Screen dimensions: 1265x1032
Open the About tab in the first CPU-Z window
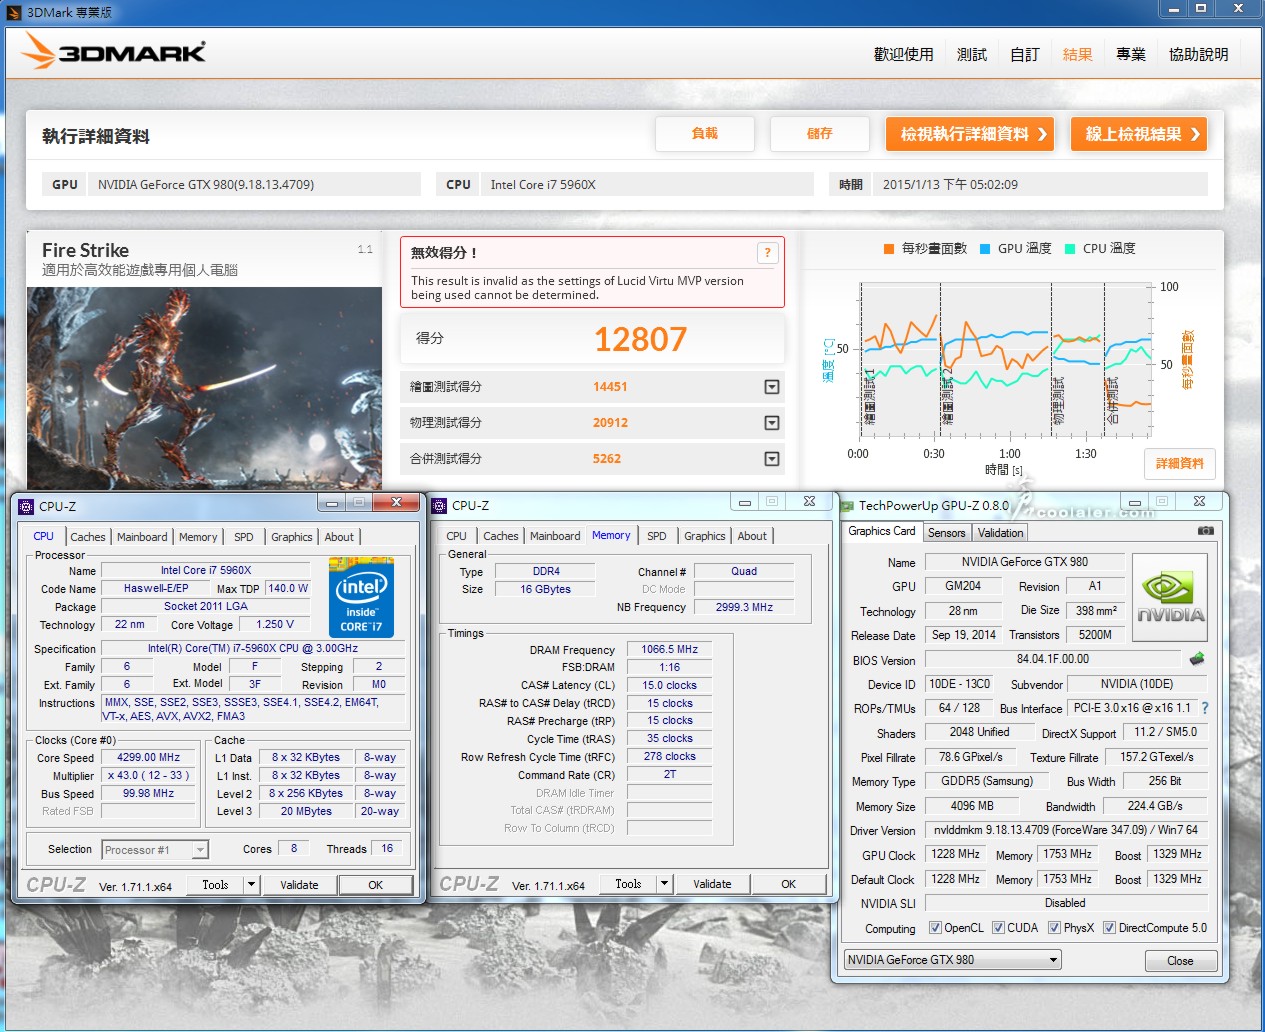(339, 537)
